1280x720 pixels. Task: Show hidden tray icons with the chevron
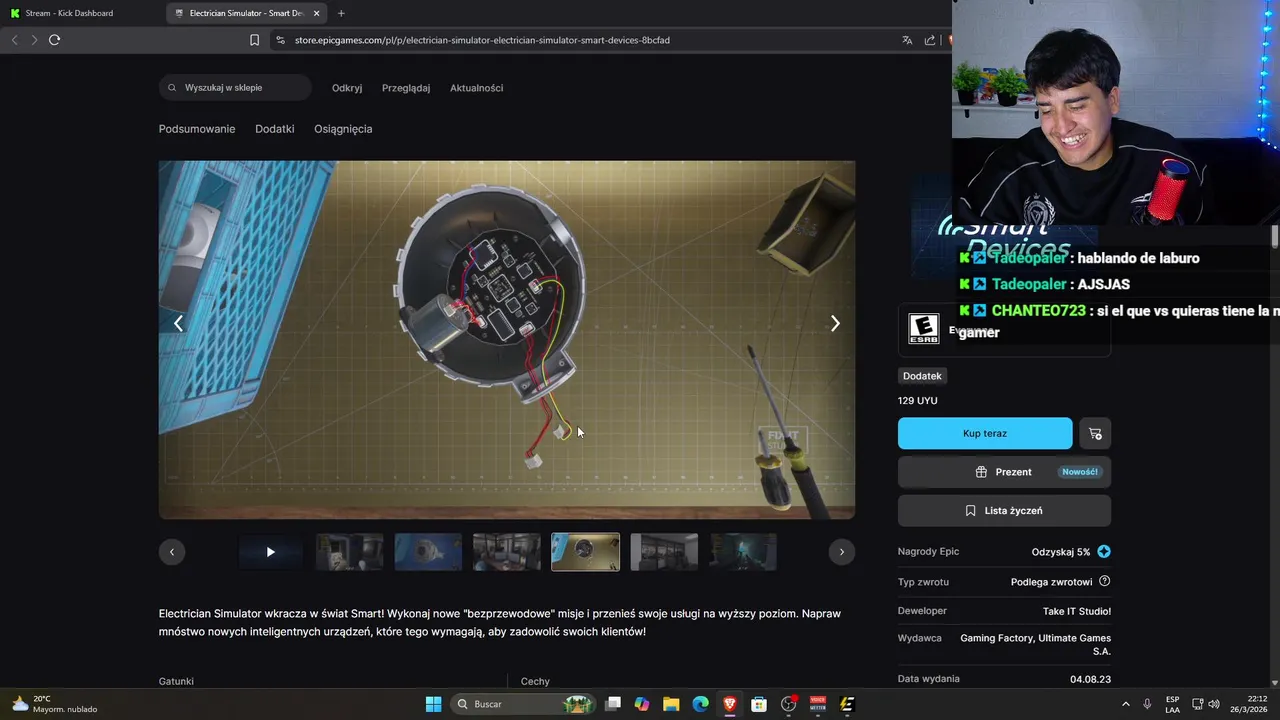[x=1126, y=704]
